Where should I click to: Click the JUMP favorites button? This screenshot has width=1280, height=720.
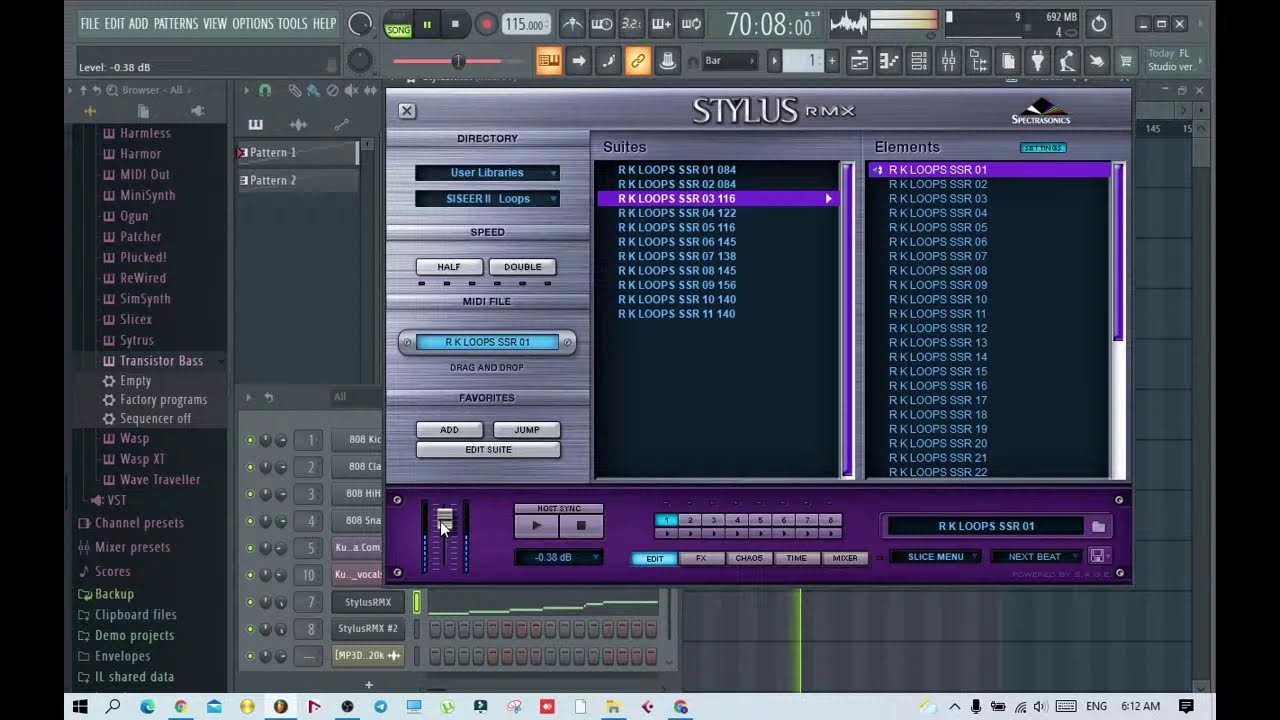pyautogui.click(x=527, y=430)
